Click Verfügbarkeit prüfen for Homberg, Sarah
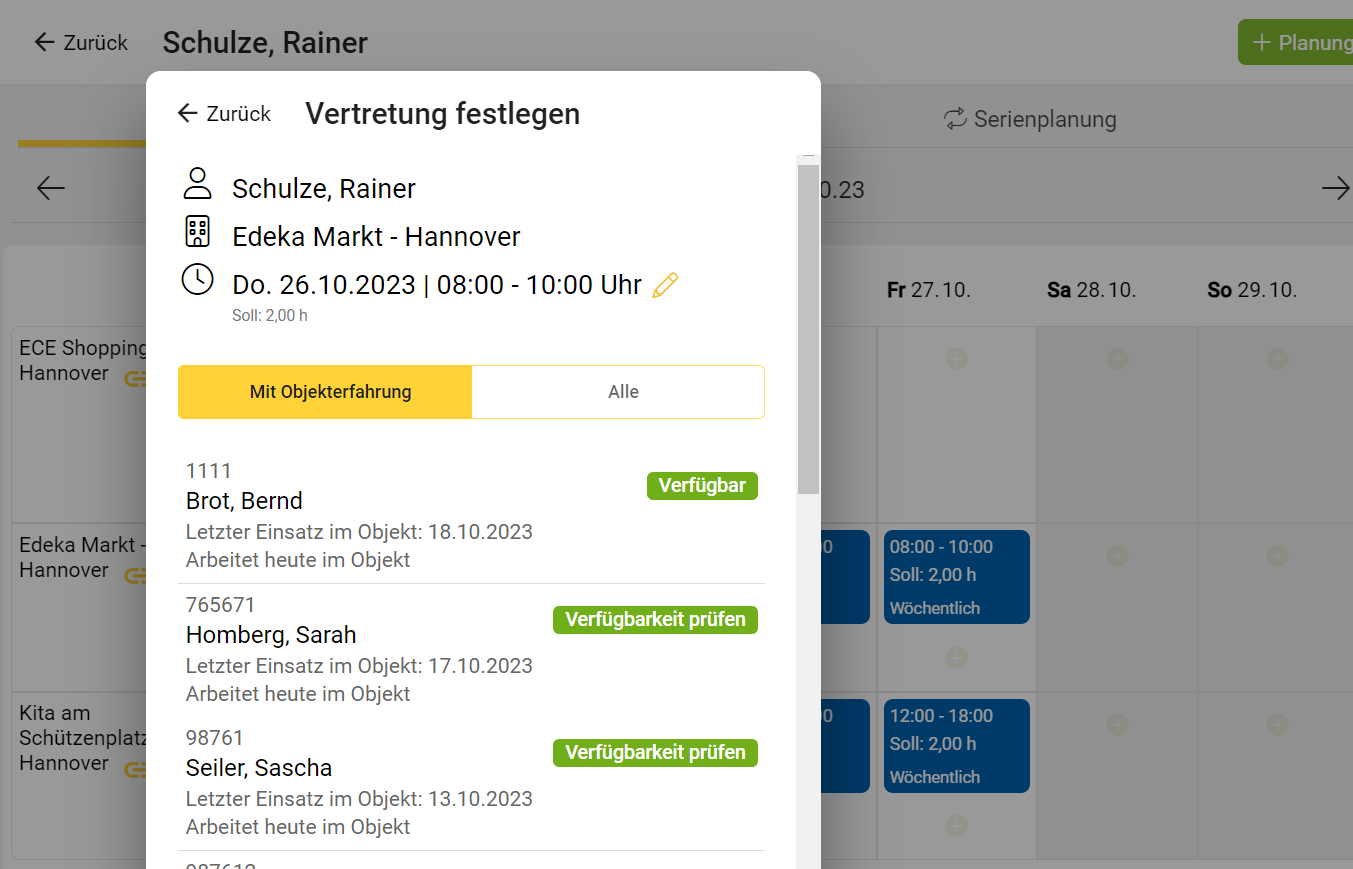The width and height of the screenshot is (1353, 869). tap(655, 620)
